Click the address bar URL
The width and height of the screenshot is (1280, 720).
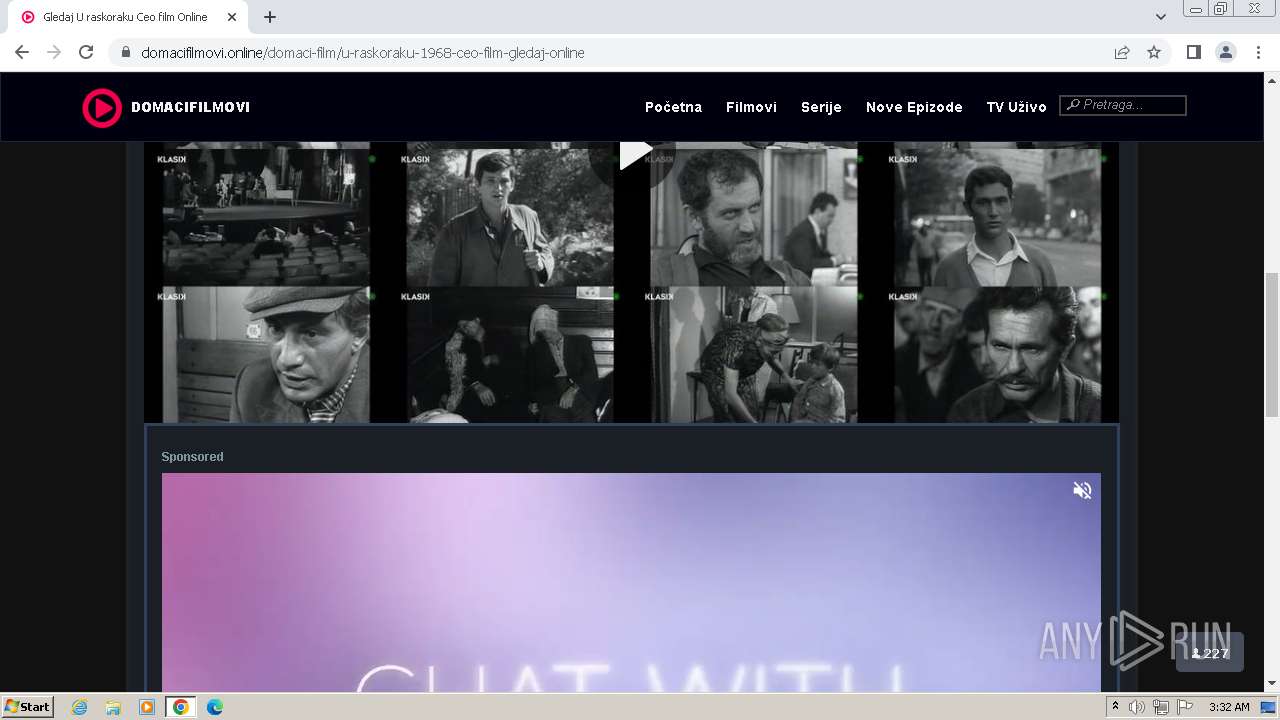click(x=362, y=53)
